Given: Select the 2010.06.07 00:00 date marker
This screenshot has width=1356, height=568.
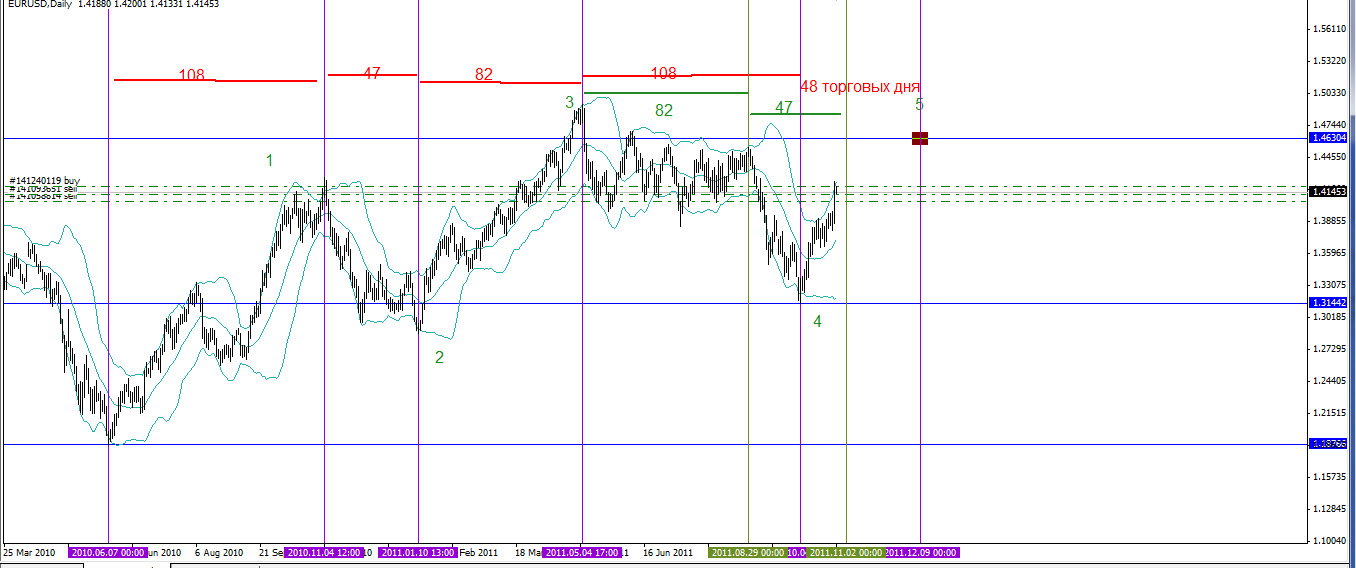Looking at the screenshot, I should coord(108,552).
